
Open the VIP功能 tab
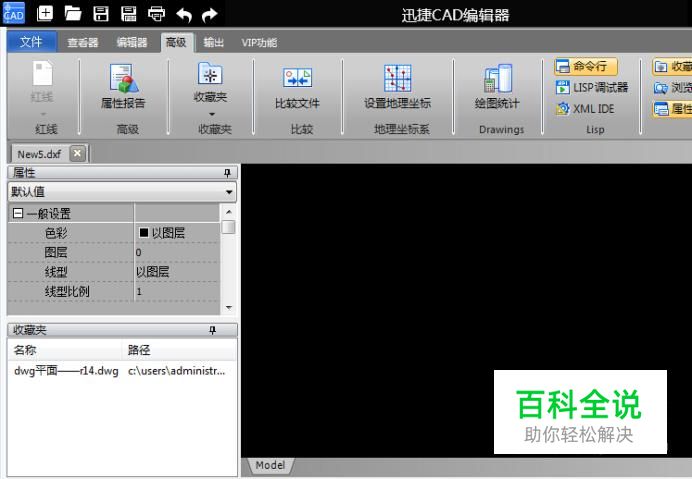[x=259, y=43]
